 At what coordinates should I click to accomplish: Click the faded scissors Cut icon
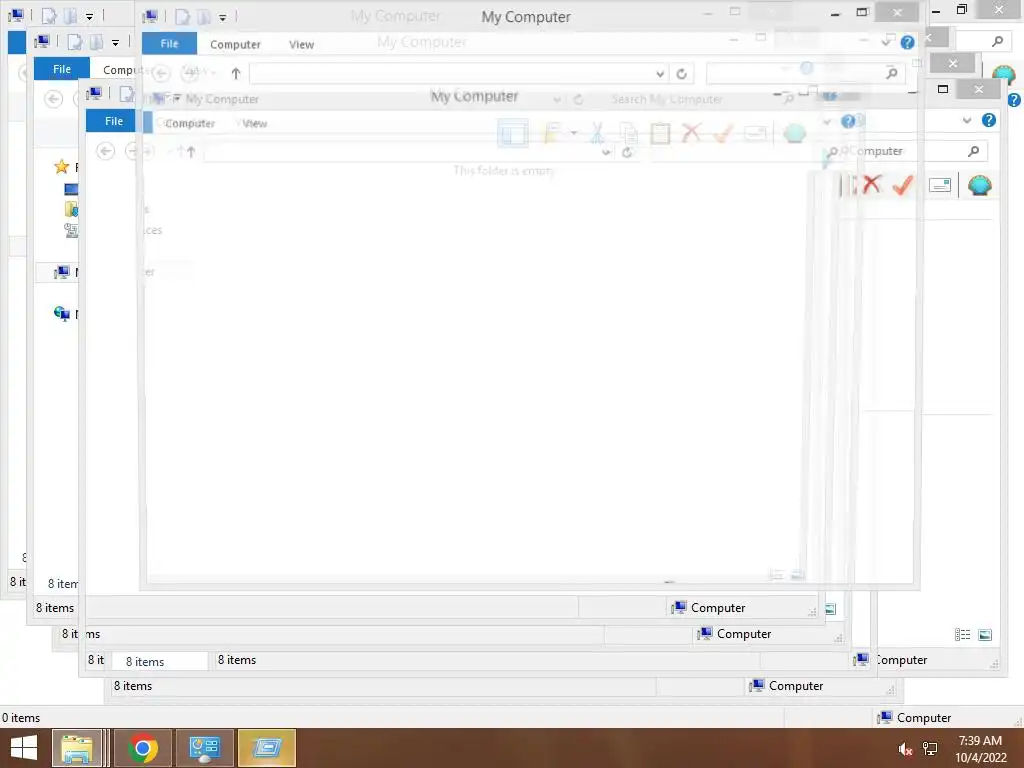[596, 133]
